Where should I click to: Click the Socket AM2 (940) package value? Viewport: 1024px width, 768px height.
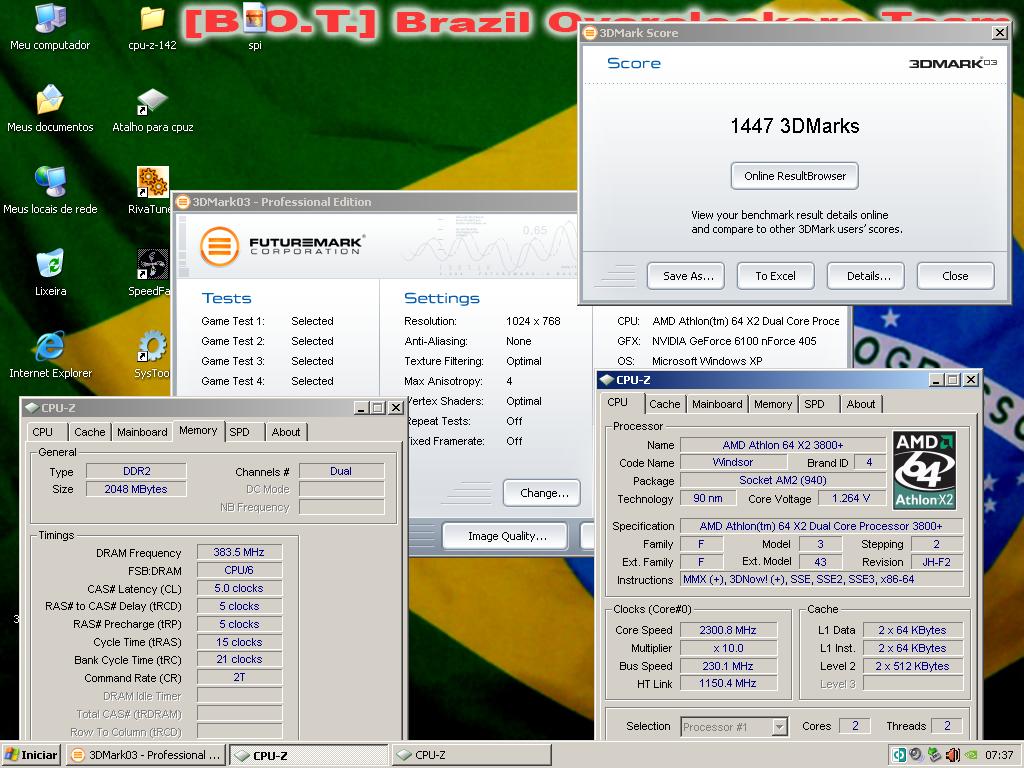click(782, 480)
